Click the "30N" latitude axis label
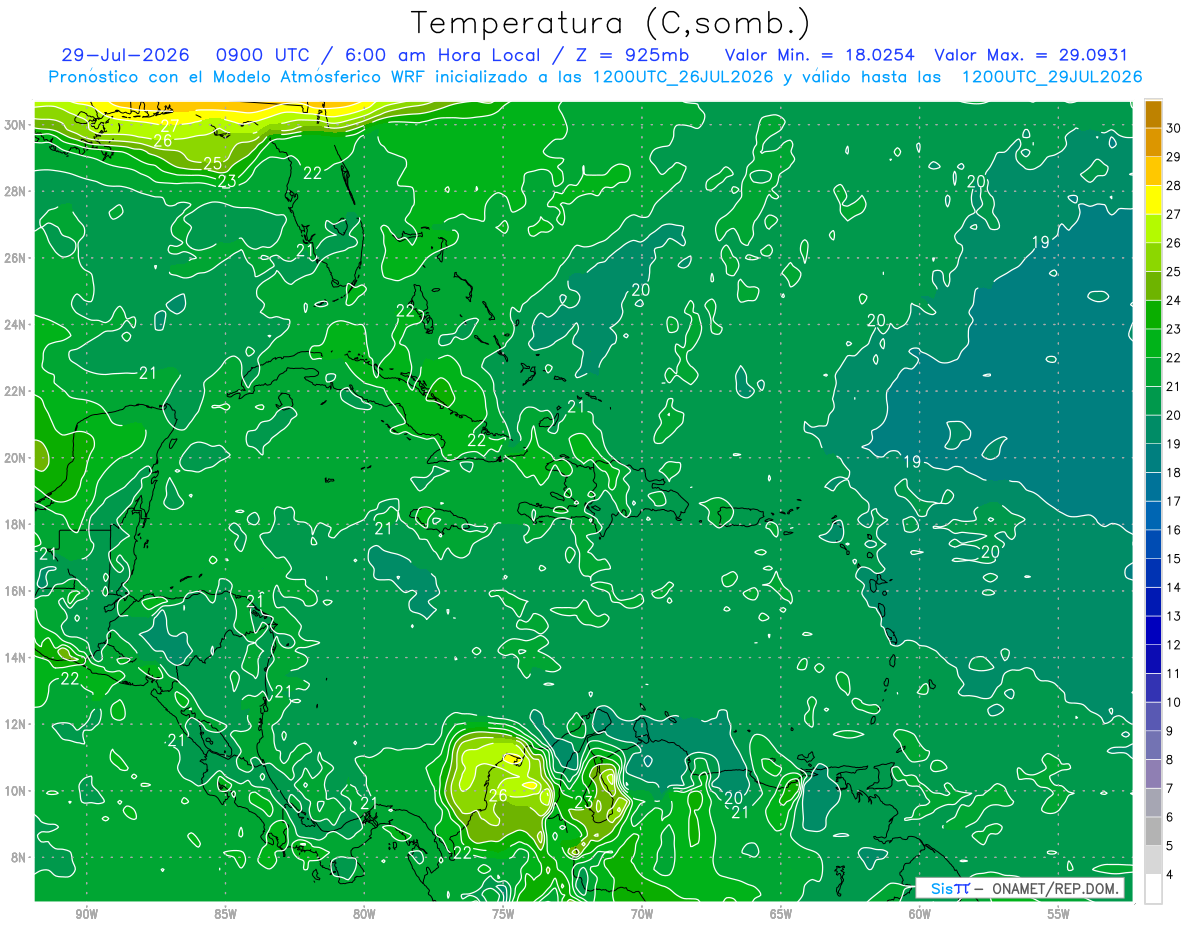Screen dimensions: 1200x927 point(15,125)
